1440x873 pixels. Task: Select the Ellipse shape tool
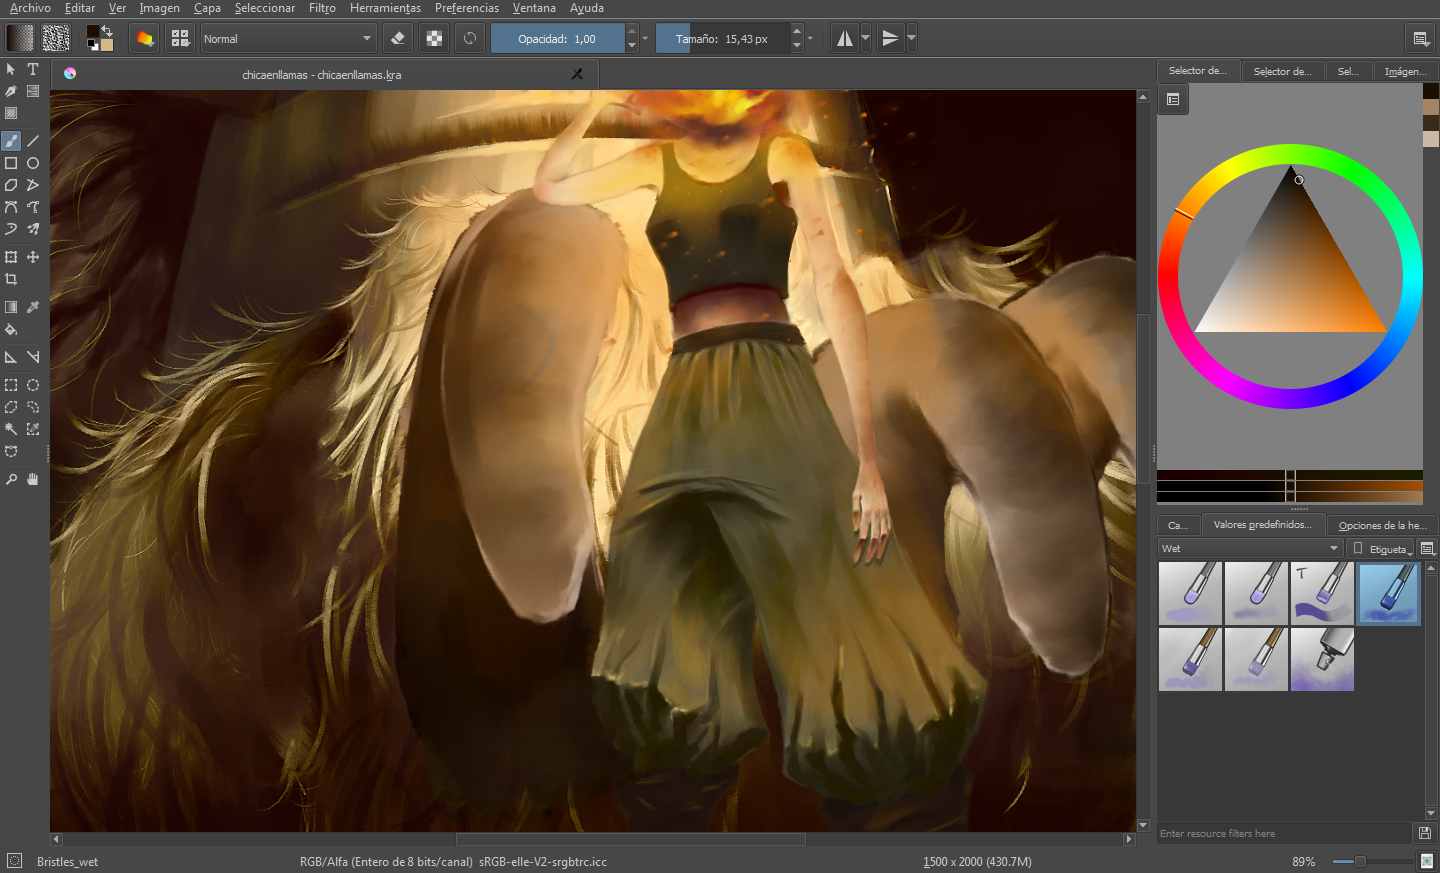click(x=33, y=163)
